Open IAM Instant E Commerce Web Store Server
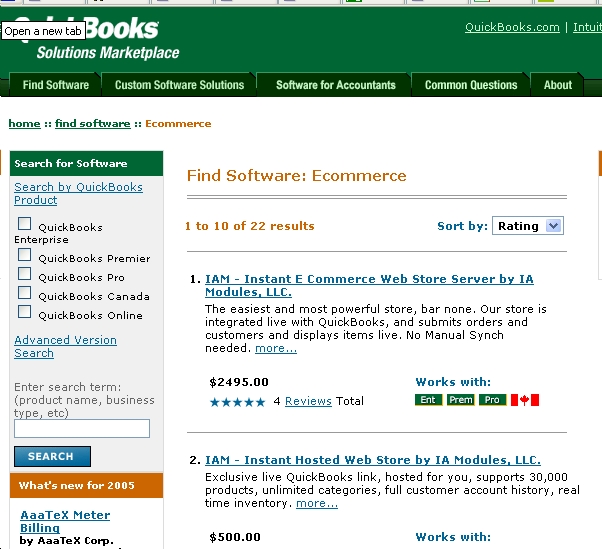 coord(369,285)
